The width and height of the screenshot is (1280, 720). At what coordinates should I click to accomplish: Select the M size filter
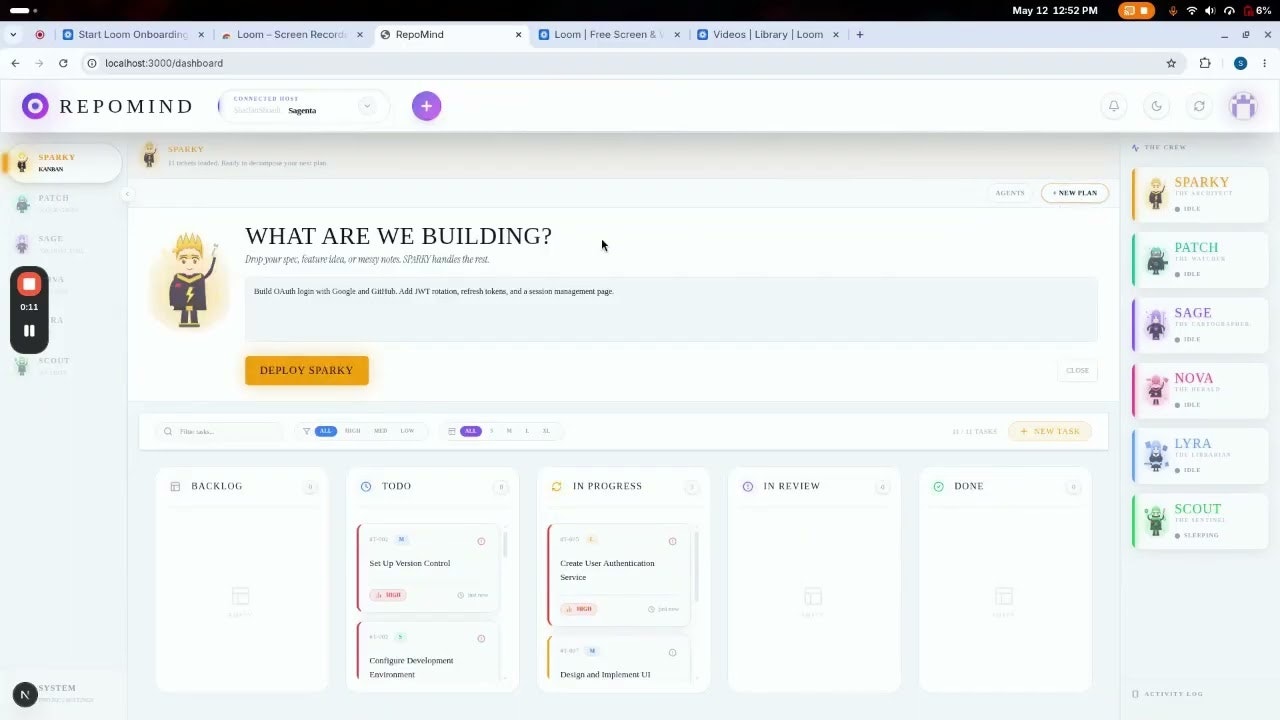tap(509, 431)
